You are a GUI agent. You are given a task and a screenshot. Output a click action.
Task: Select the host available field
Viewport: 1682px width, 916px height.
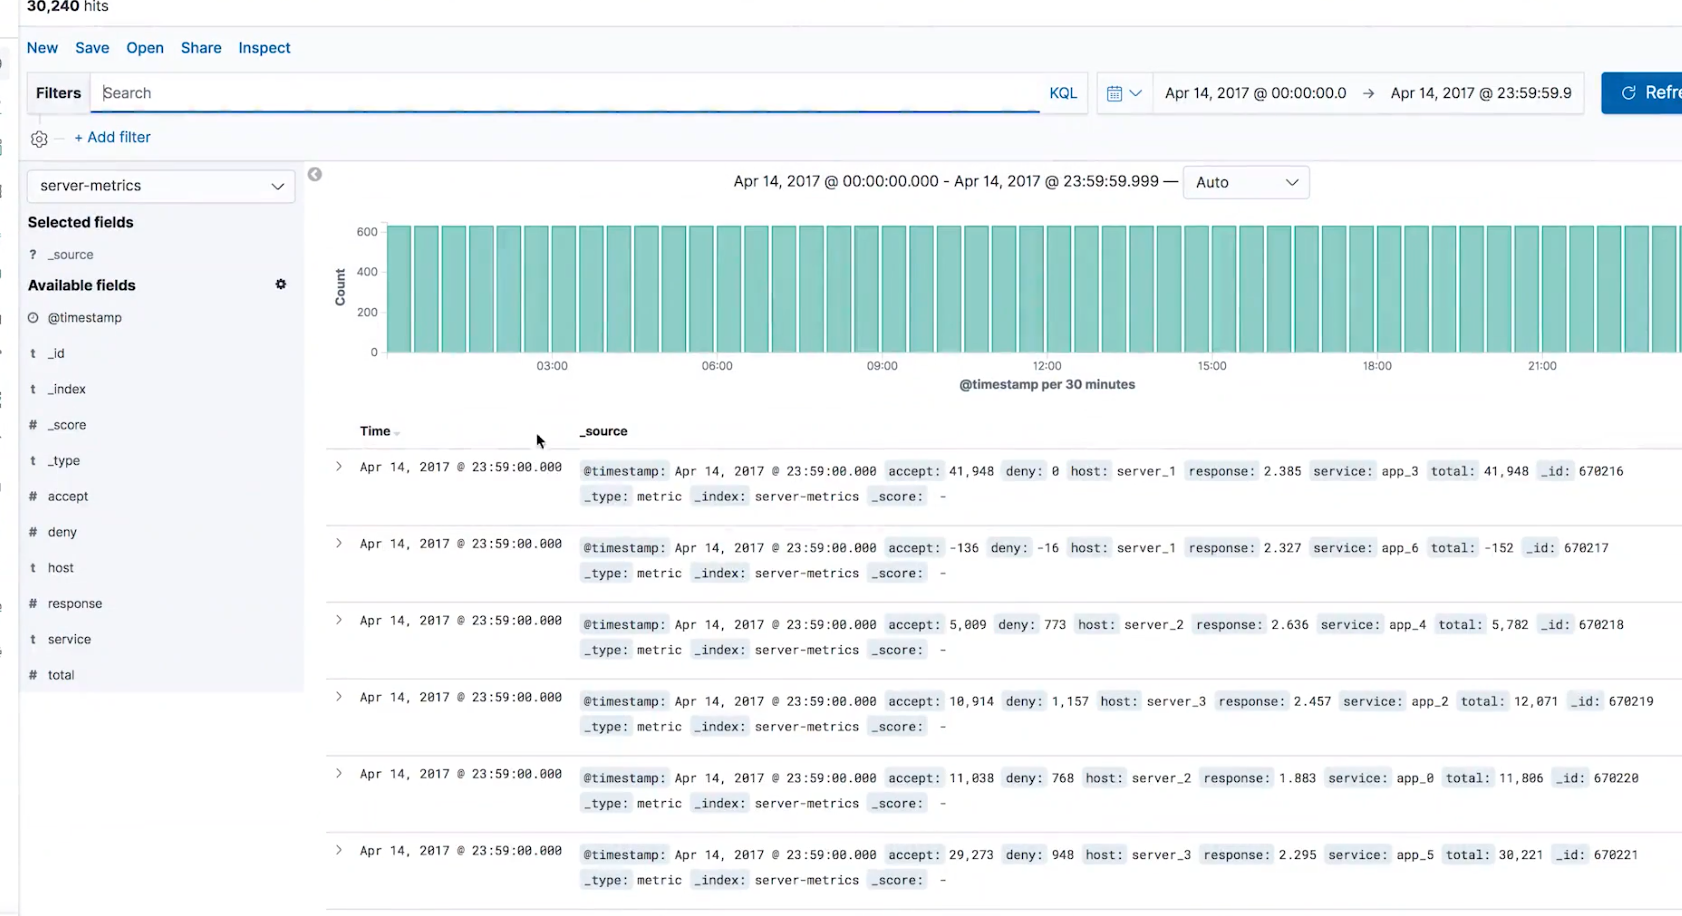[x=61, y=568]
